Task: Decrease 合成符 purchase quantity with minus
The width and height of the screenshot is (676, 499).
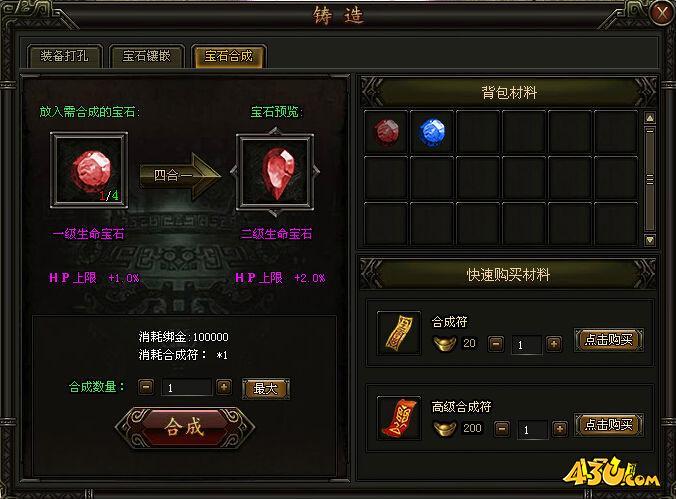Action: pyautogui.click(x=496, y=344)
